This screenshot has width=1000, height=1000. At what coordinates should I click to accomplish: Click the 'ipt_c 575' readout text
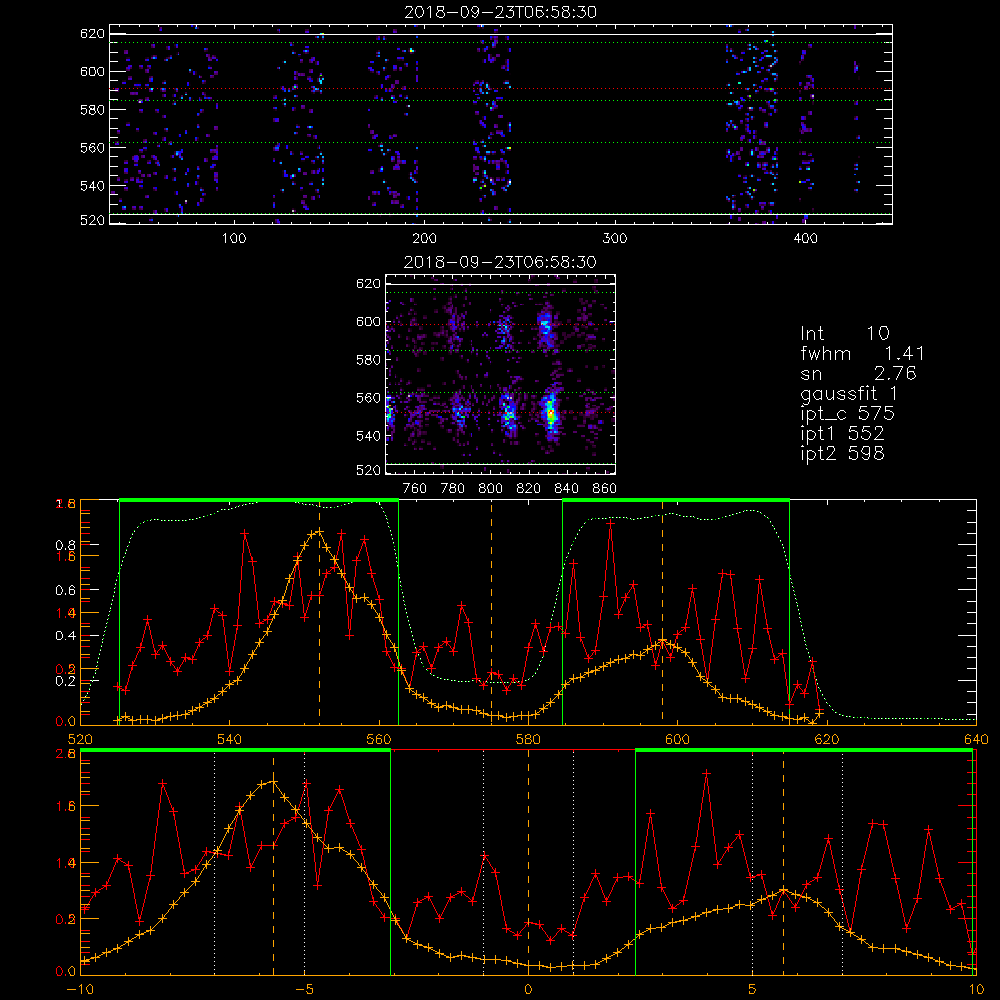[x=848, y=414]
